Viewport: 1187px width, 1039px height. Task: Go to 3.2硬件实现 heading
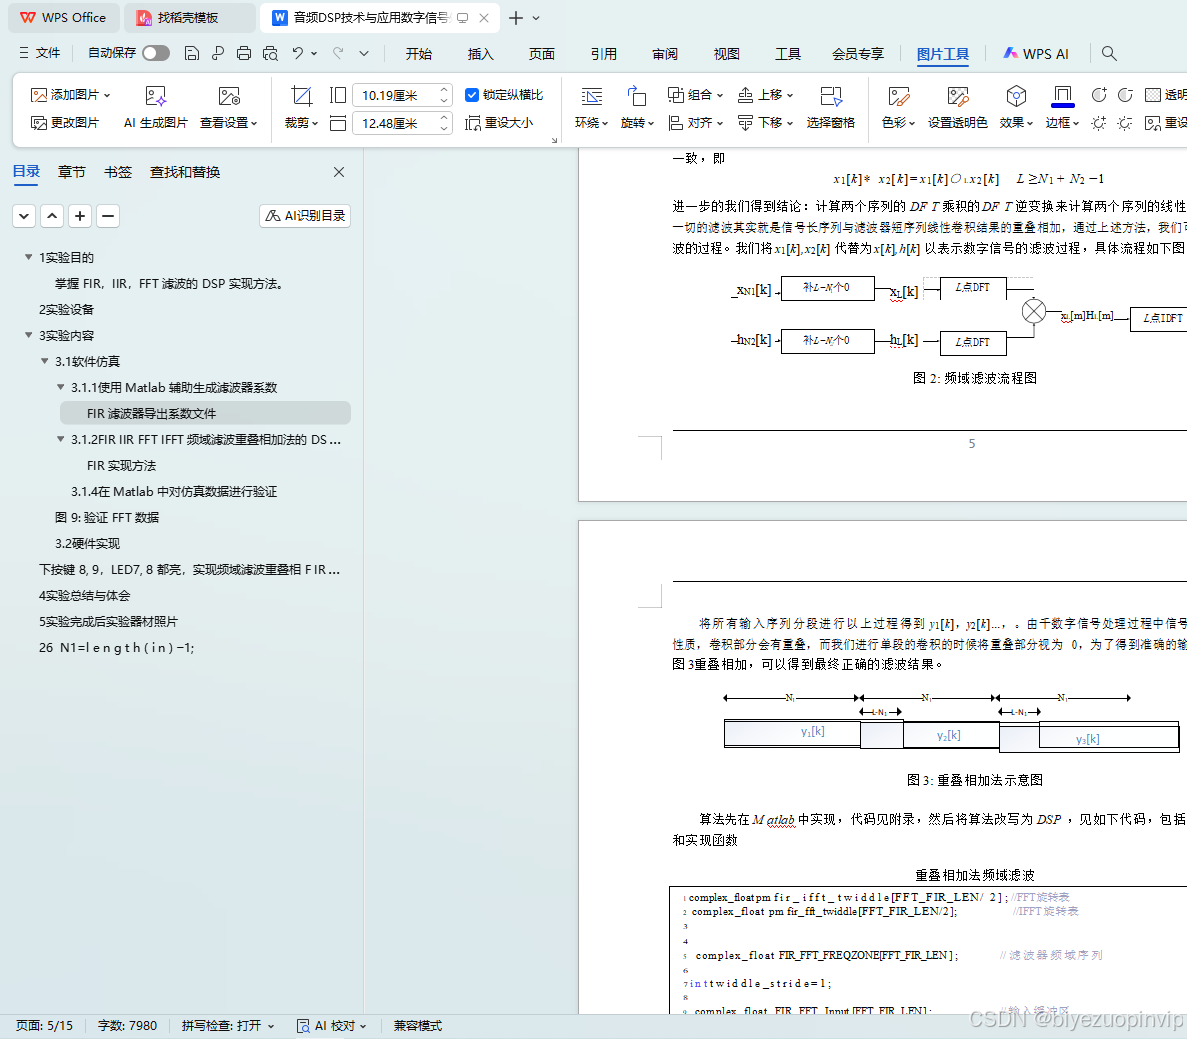pyautogui.click(x=88, y=543)
